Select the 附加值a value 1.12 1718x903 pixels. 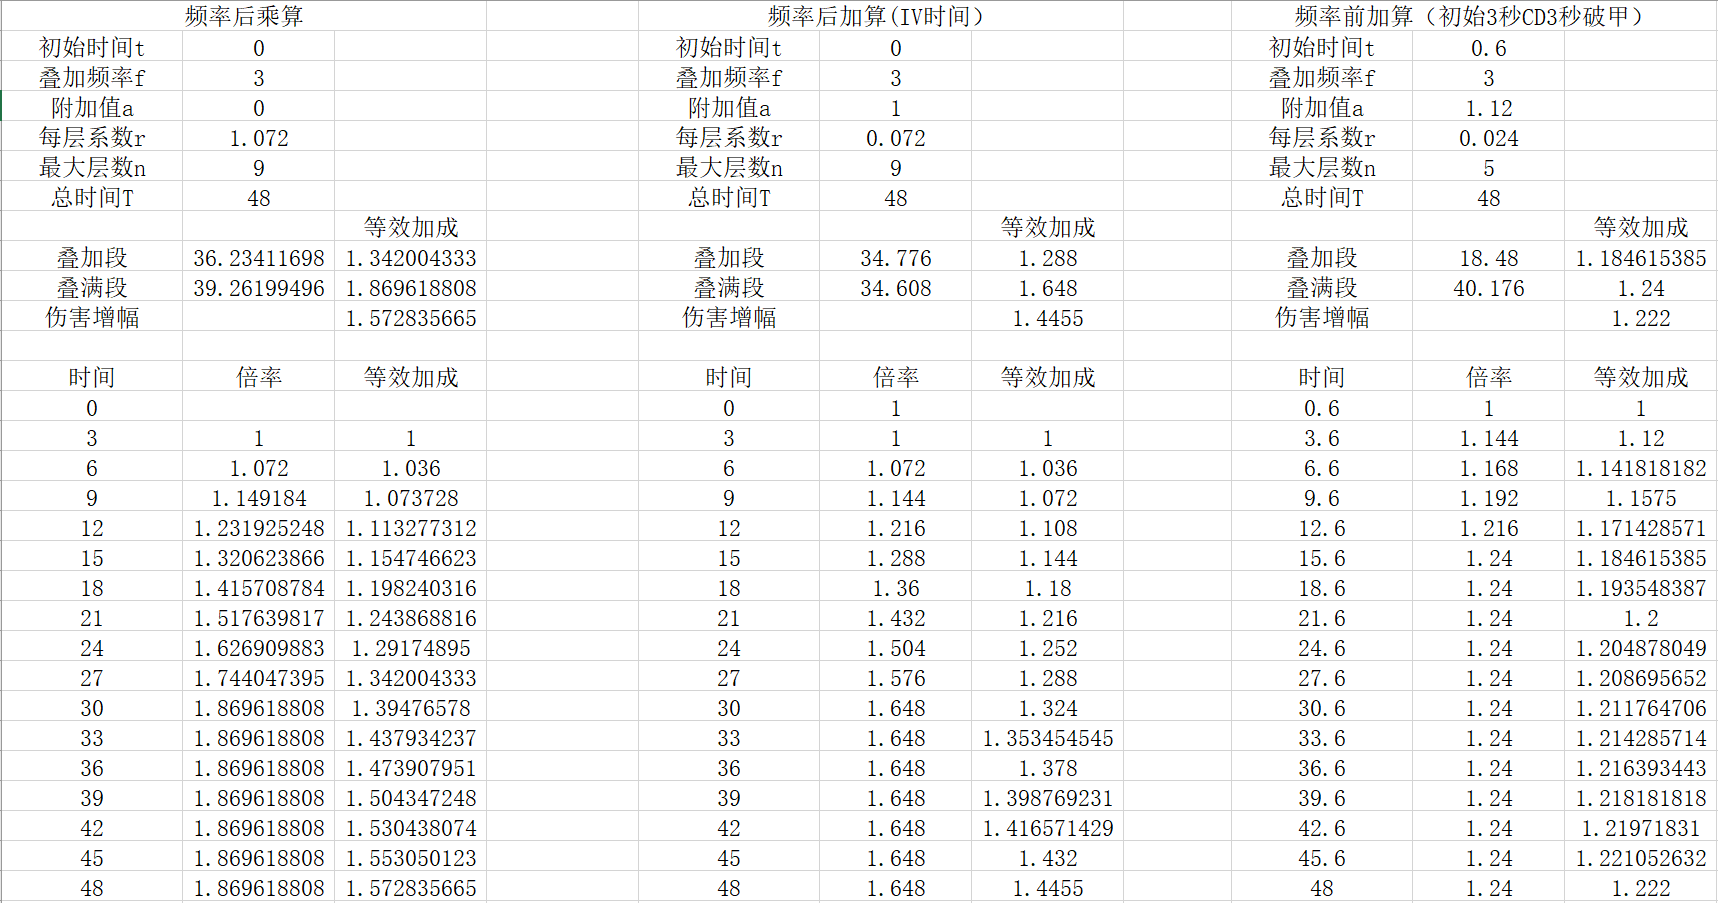pos(1489,108)
